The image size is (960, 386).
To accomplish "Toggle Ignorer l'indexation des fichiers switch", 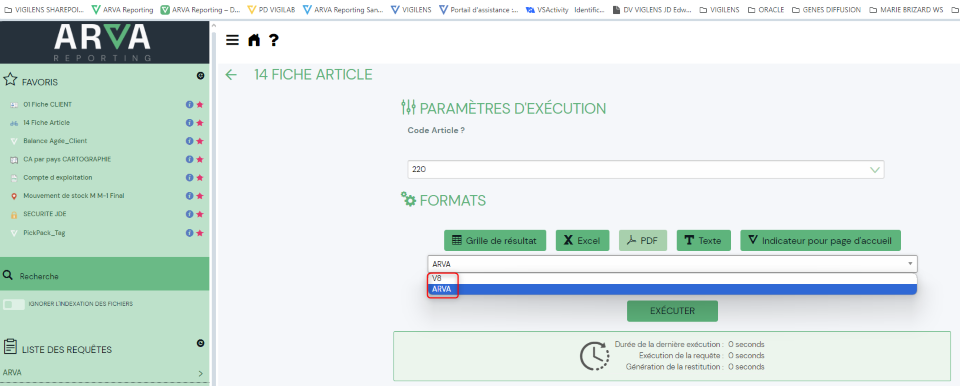I will pos(13,305).
